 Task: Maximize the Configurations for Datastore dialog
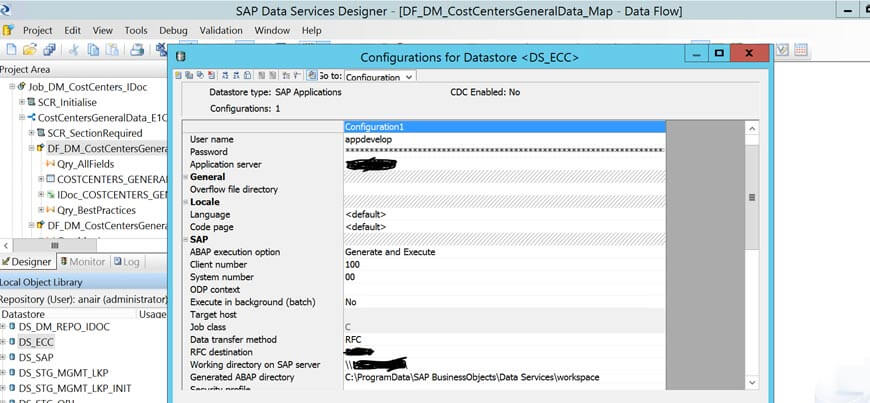719,53
